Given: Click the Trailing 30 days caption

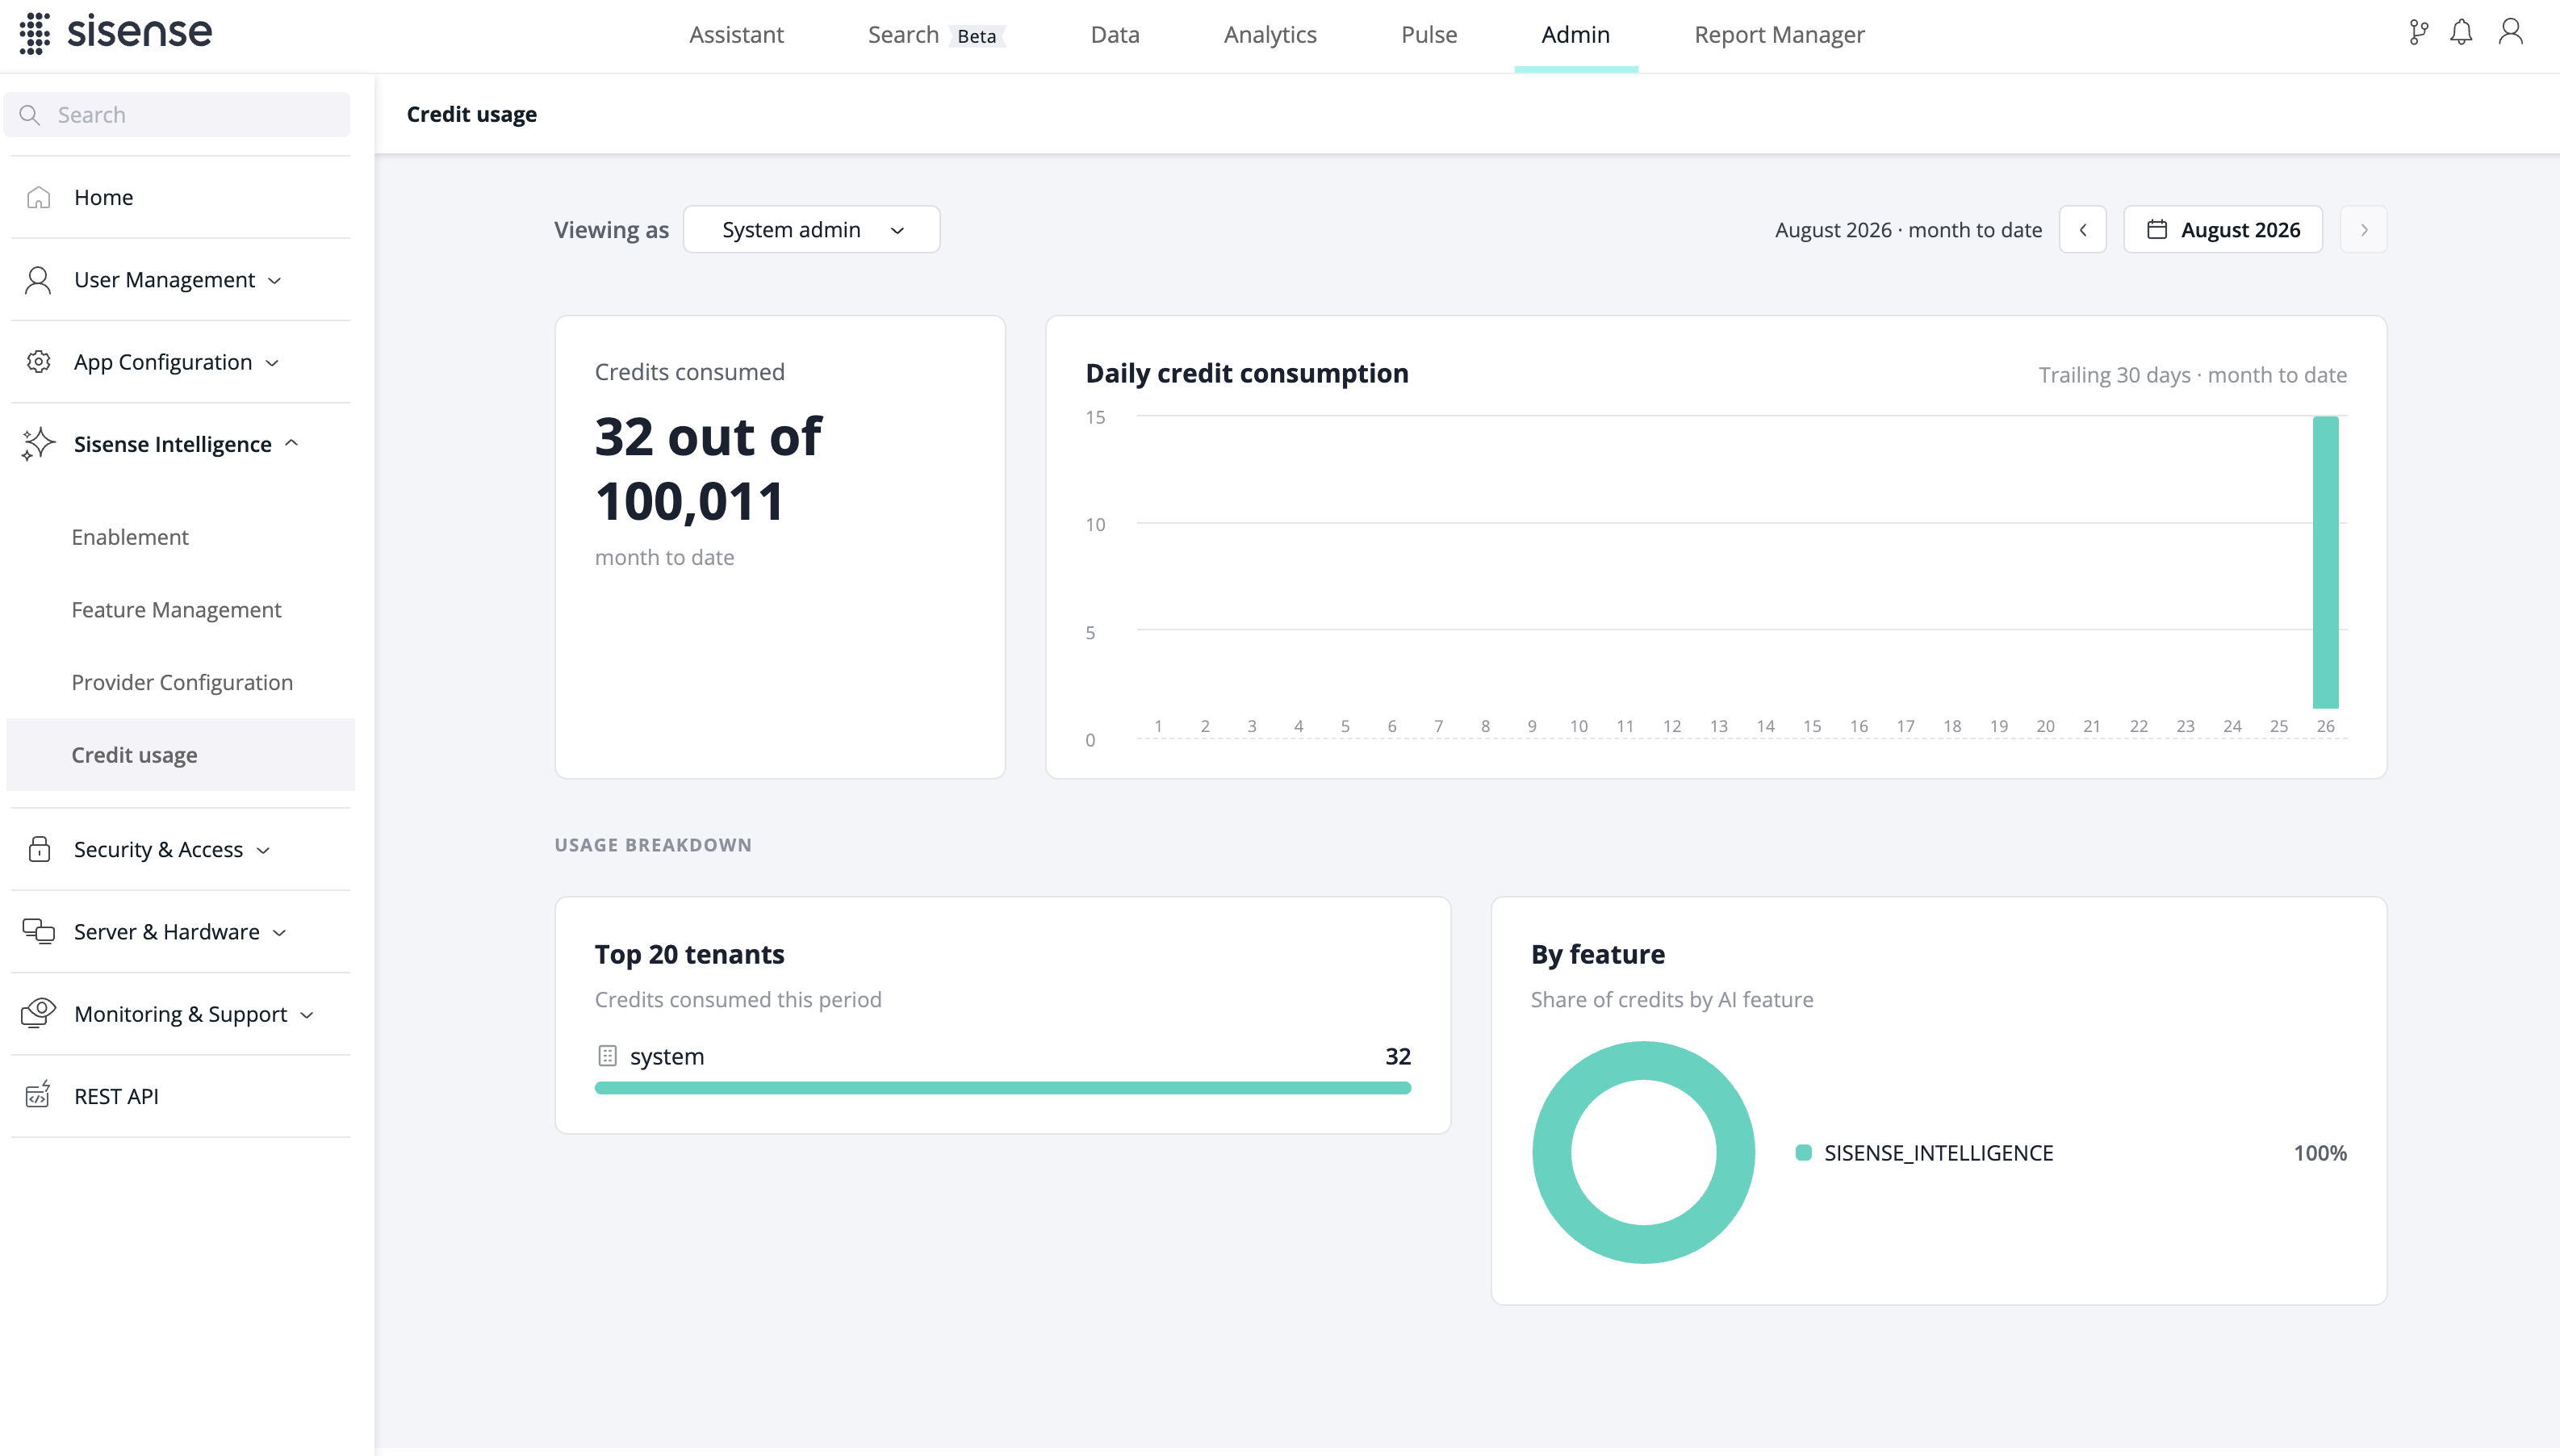Looking at the screenshot, I should click(2193, 375).
